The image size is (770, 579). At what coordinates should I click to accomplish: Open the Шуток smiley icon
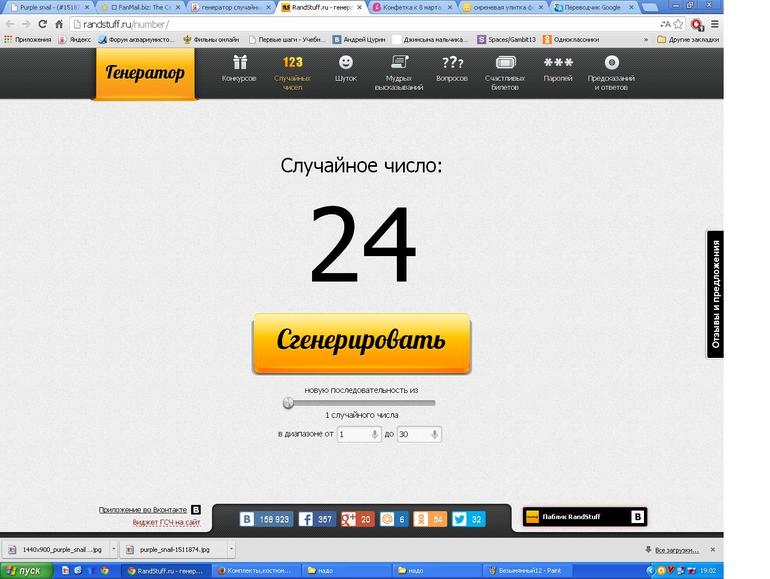pos(345,64)
